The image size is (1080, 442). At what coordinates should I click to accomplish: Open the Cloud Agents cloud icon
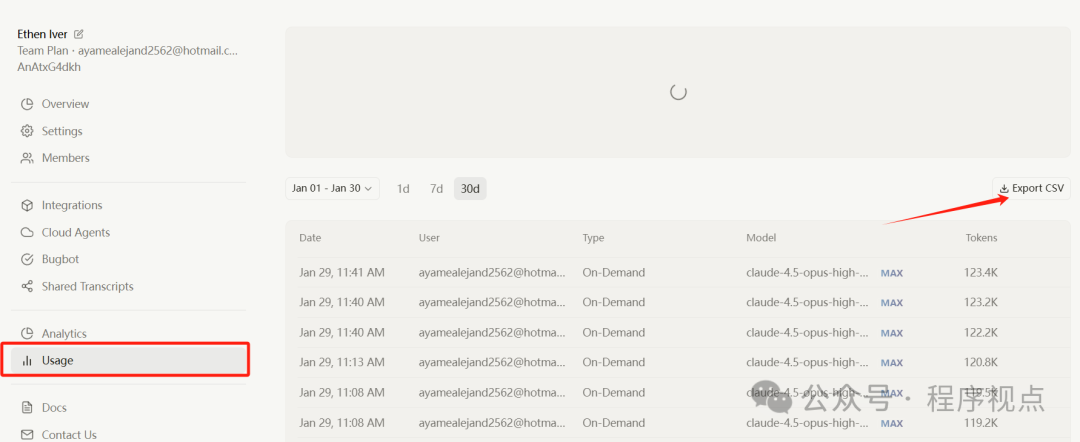[x=27, y=232]
